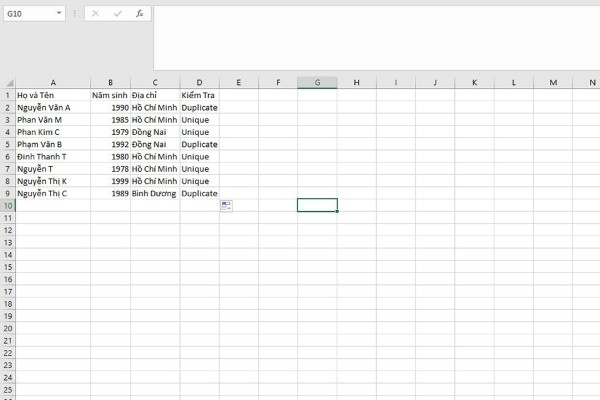Select column D header
Viewport: 600px width, 400px height.
click(x=199, y=82)
